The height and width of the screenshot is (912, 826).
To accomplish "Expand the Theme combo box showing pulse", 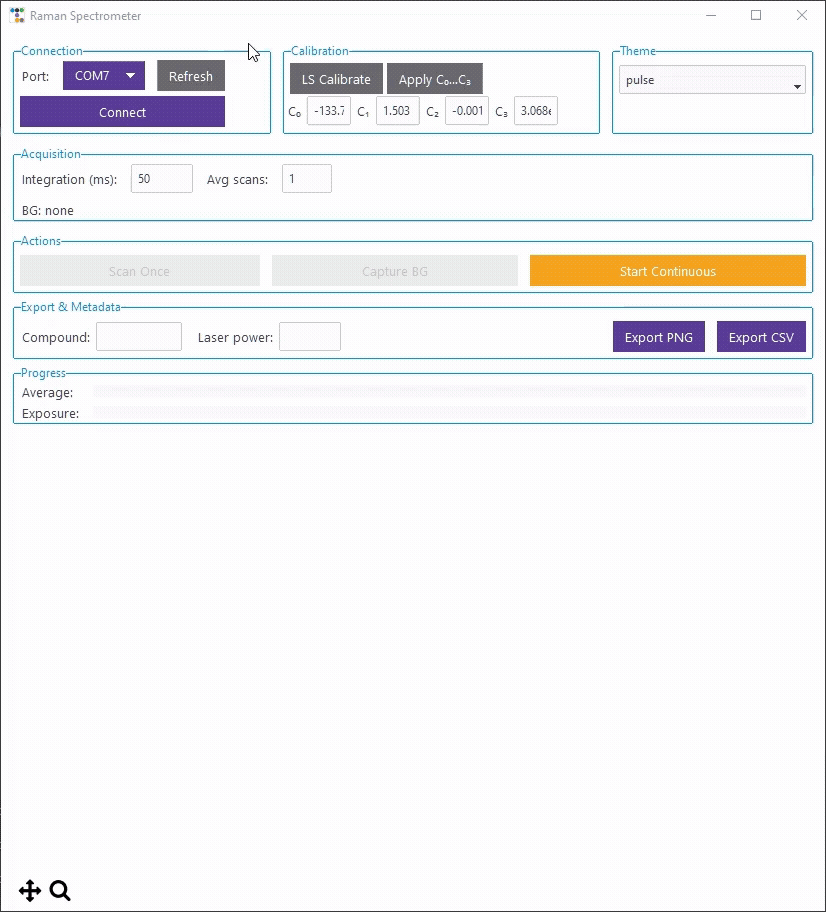I will (x=712, y=80).
